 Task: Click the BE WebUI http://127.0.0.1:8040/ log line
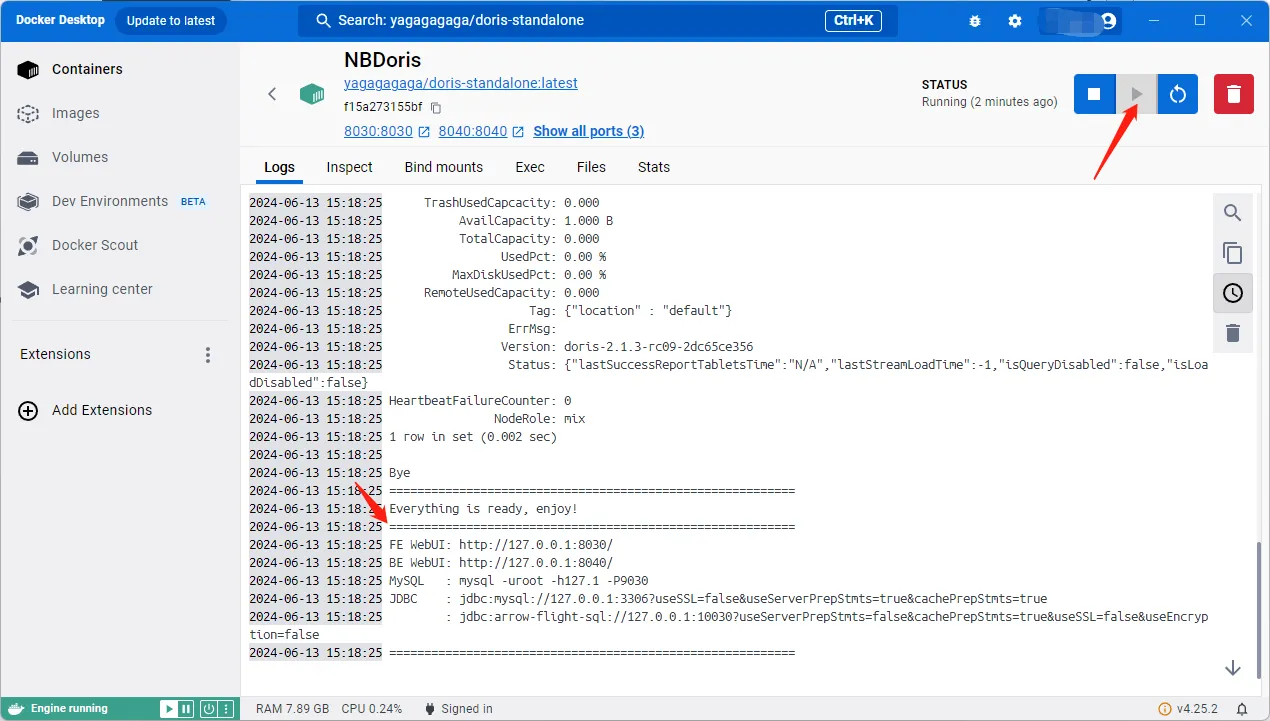click(501, 563)
